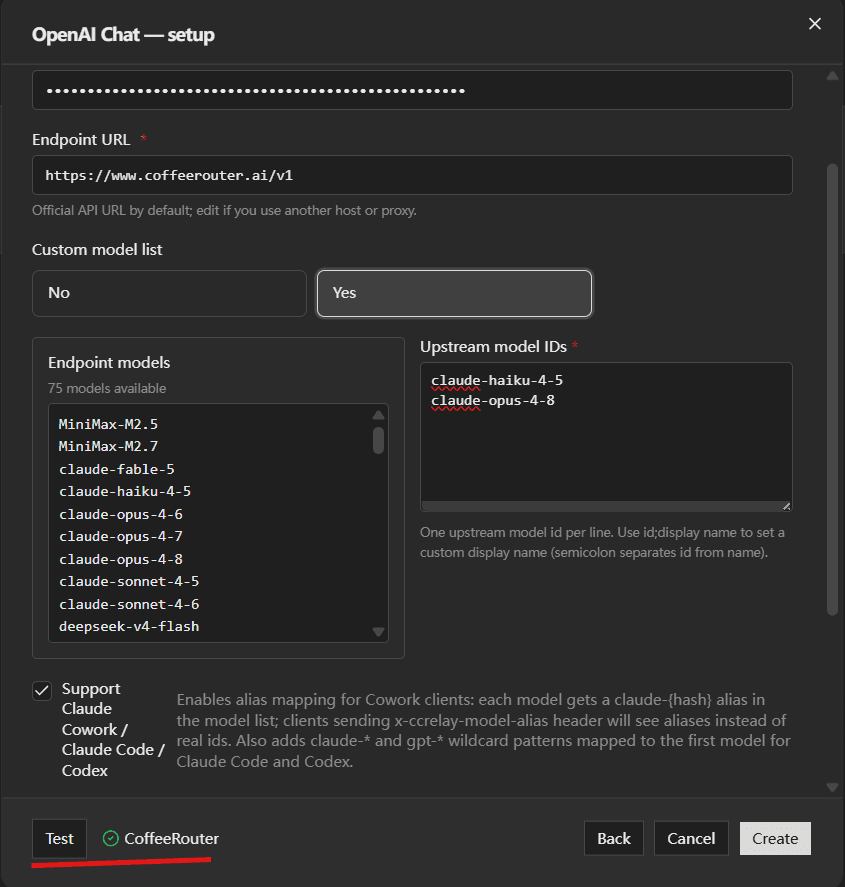Click the masked API key field
The width and height of the screenshot is (845, 887).
(x=412, y=90)
